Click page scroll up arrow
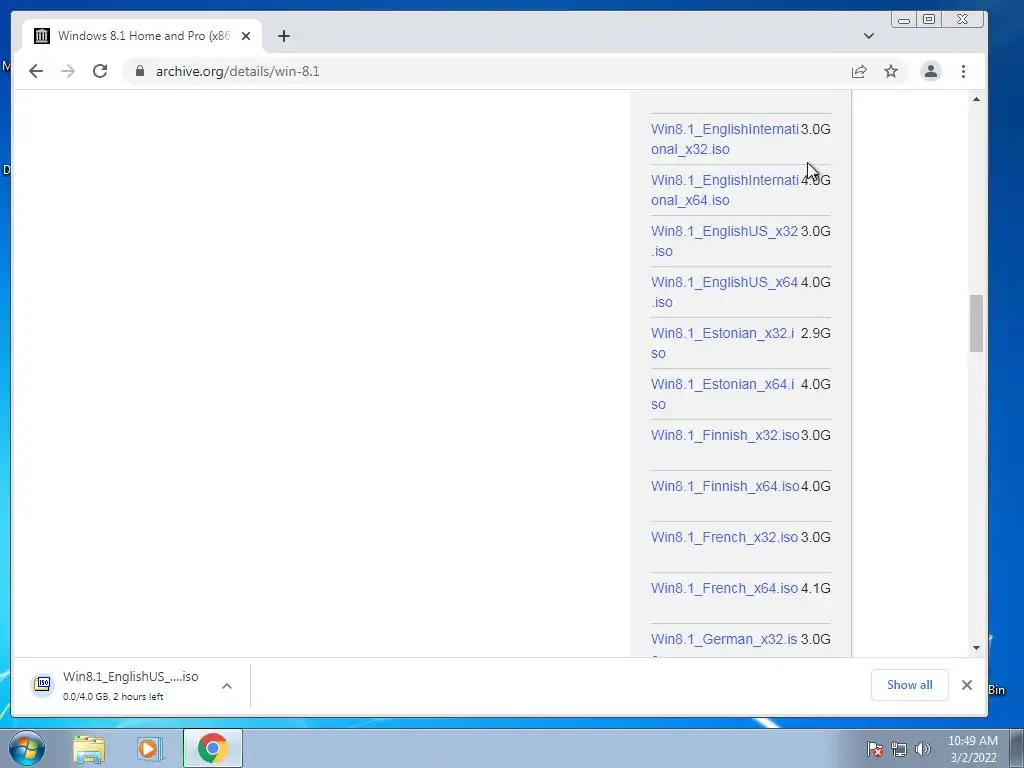The image size is (1024, 768). coord(976,99)
